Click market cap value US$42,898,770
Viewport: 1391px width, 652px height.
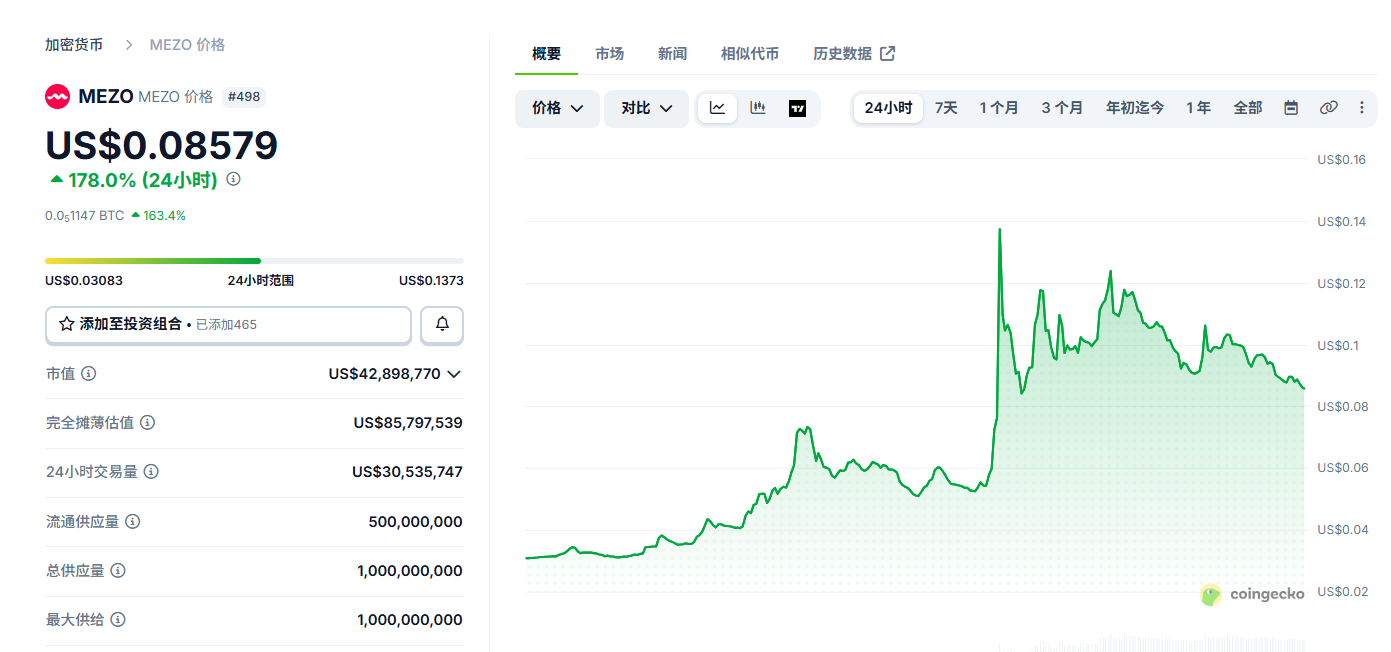point(384,374)
